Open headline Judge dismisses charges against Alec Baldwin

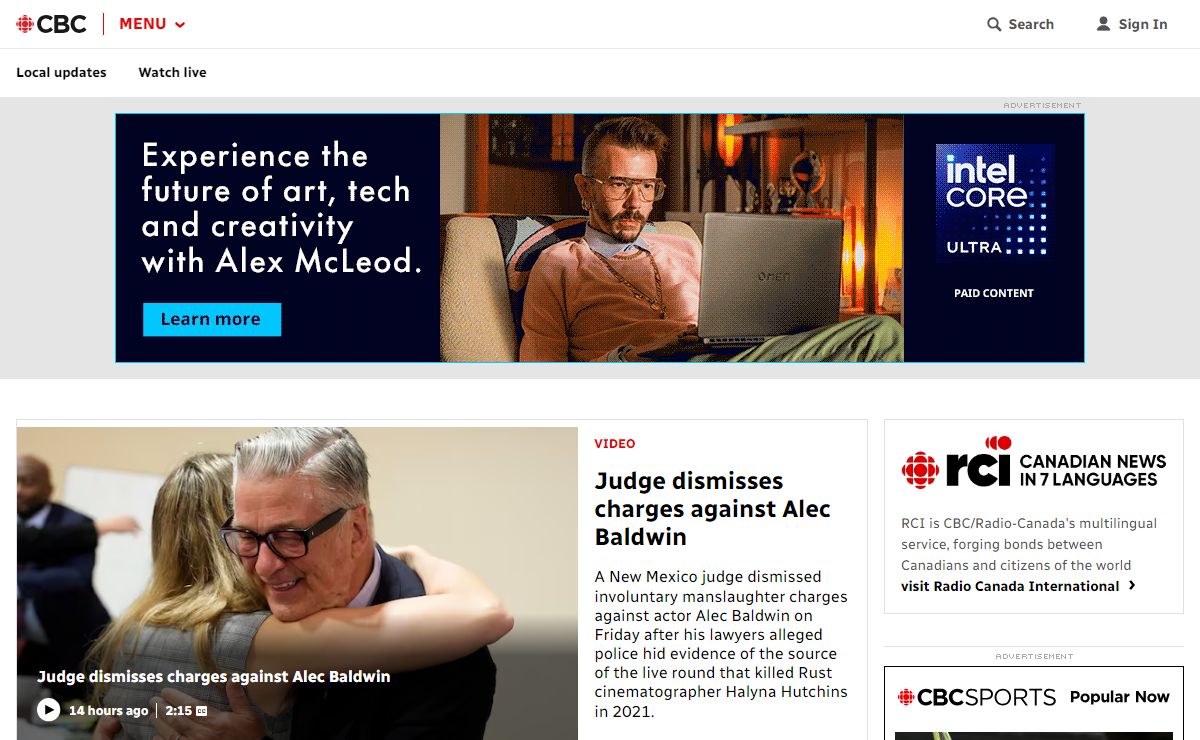point(713,508)
